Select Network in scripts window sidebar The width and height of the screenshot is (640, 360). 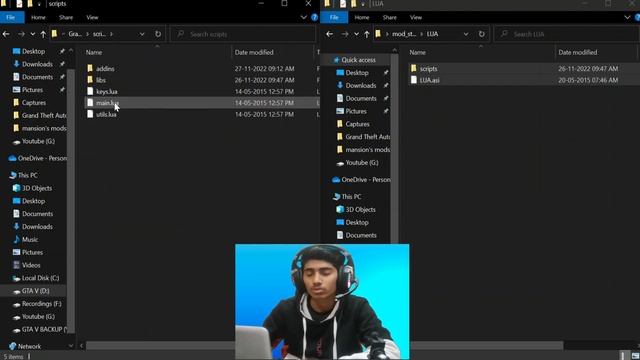click(29, 346)
